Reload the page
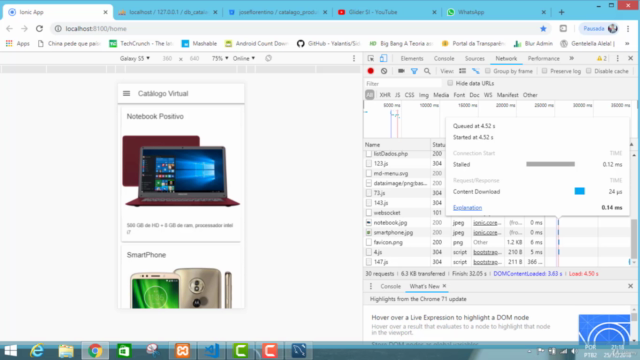This screenshot has height=360, width=640. [x=39, y=29]
